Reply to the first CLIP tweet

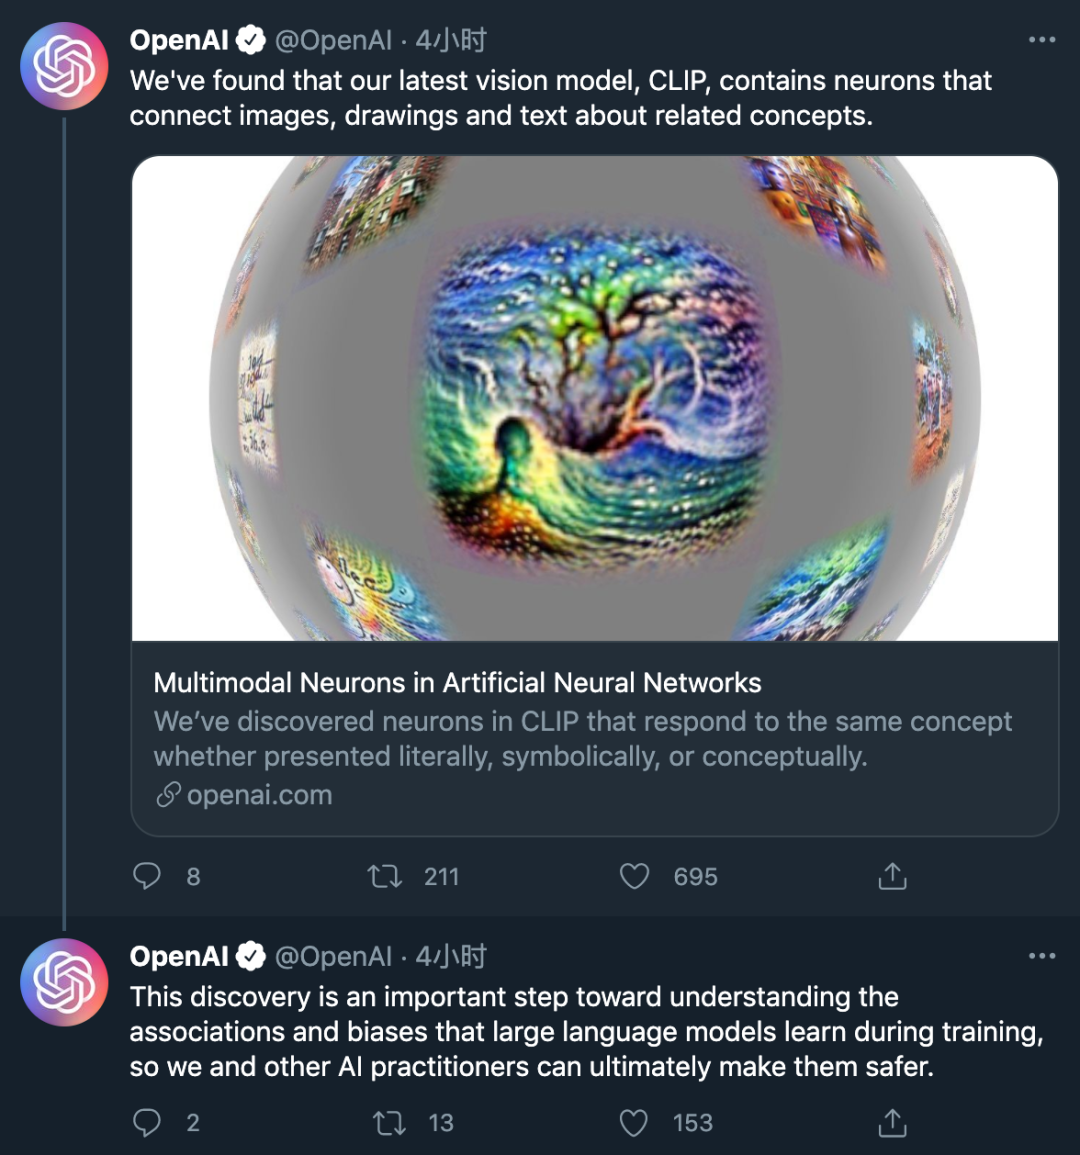147,877
